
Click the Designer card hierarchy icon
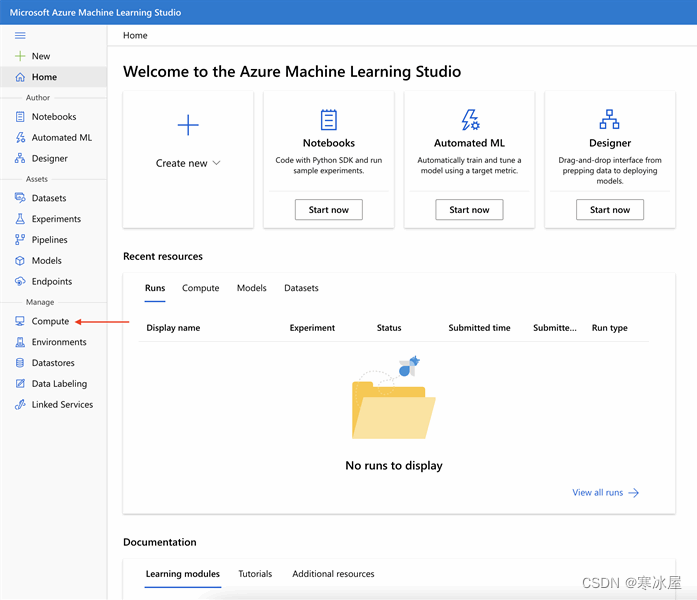coord(609,120)
